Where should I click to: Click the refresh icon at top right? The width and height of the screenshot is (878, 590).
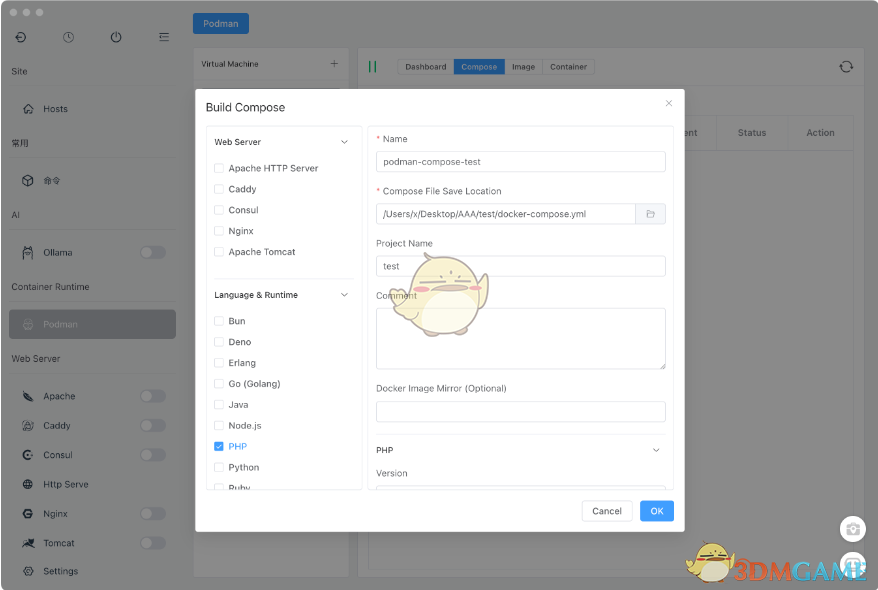pyautogui.click(x=846, y=66)
